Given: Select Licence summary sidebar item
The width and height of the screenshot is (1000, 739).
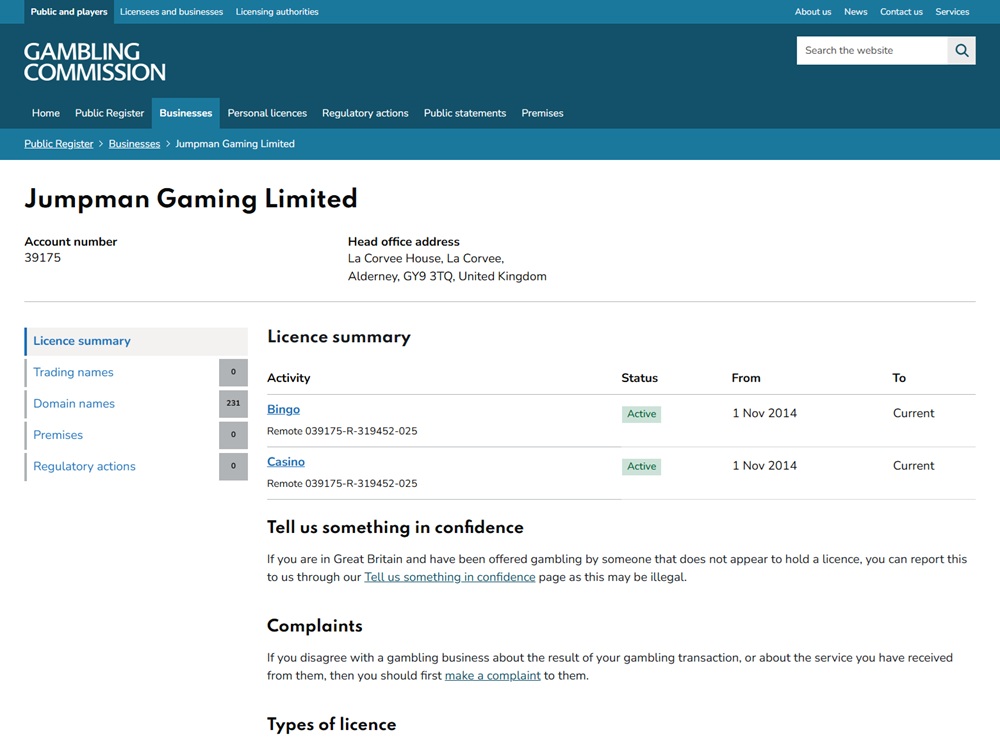Looking at the screenshot, I should [136, 341].
